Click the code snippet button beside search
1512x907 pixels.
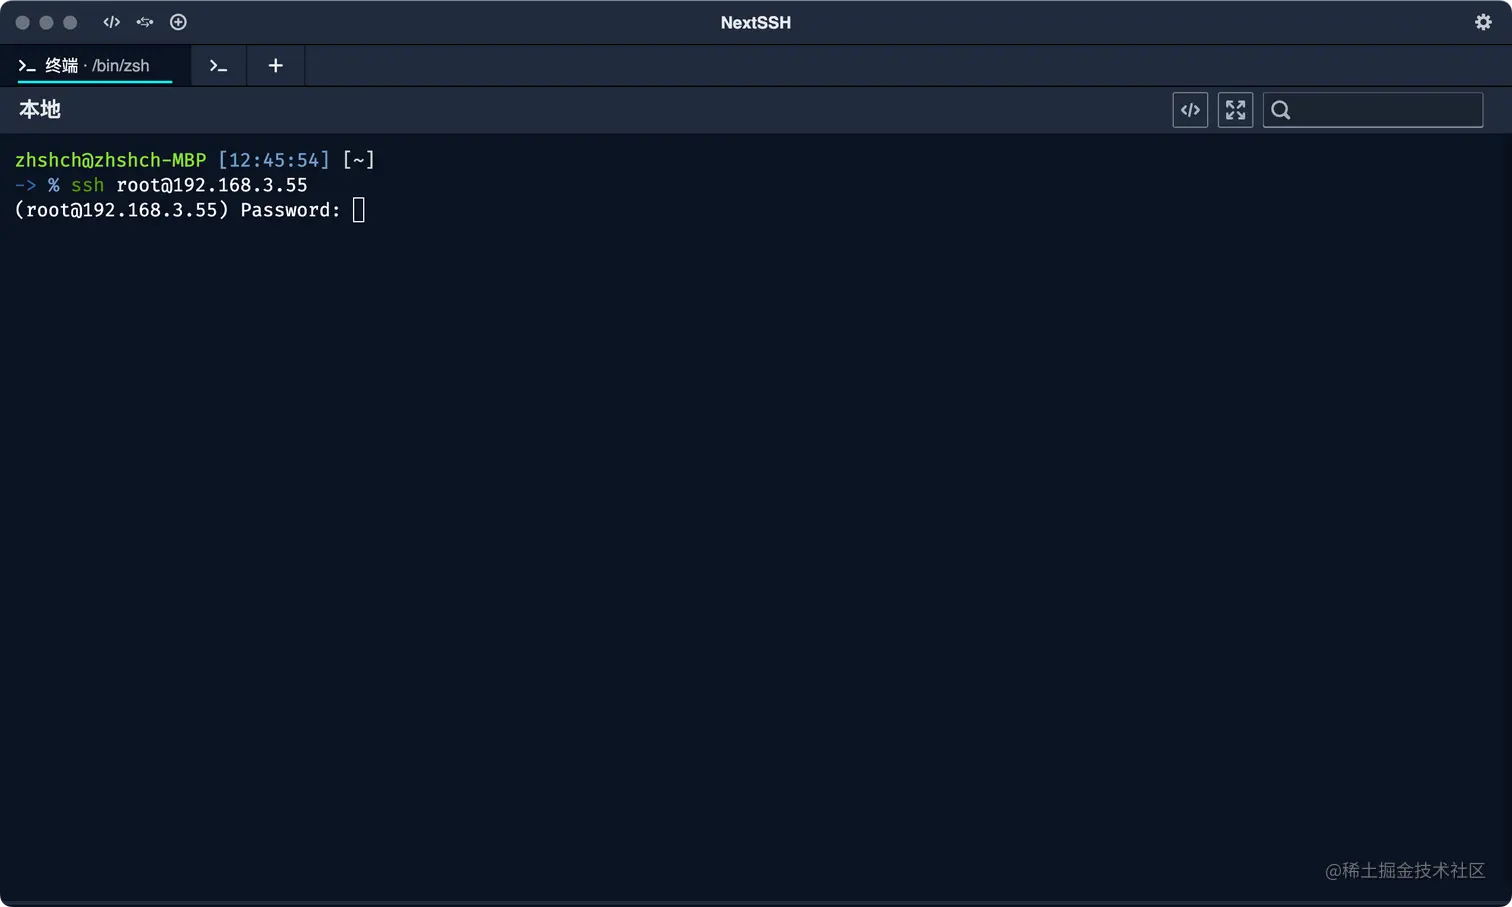click(x=1190, y=110)
